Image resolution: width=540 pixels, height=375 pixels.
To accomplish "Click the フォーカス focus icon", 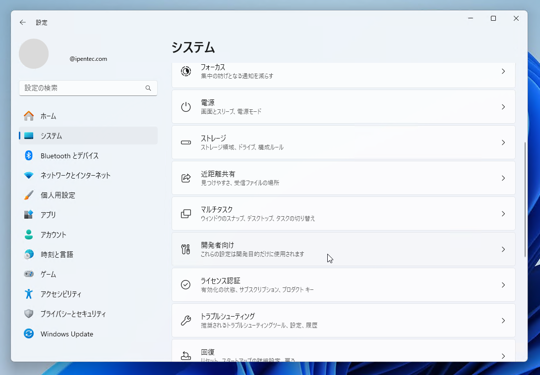I will click(186, 71).
